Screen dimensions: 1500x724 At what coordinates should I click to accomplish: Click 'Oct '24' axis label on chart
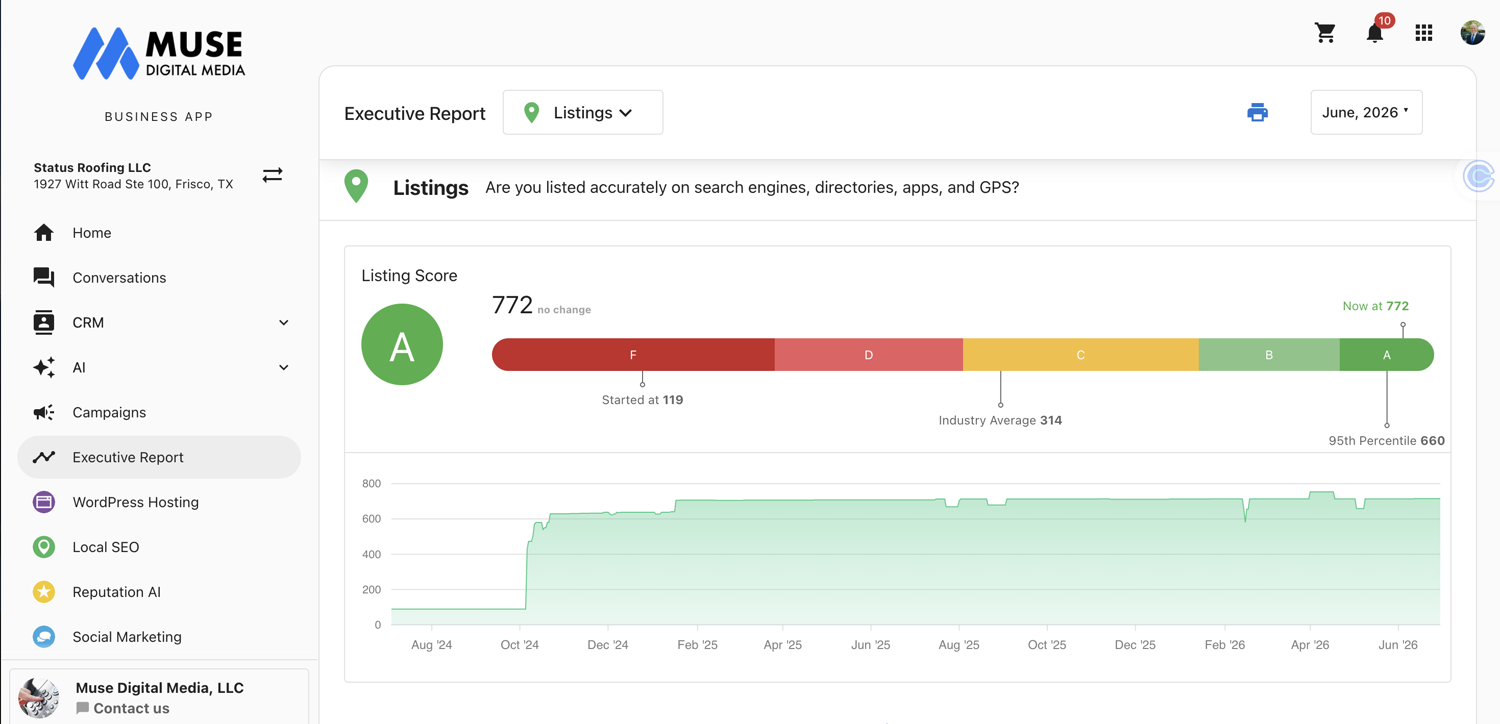(x=519, y=645)
